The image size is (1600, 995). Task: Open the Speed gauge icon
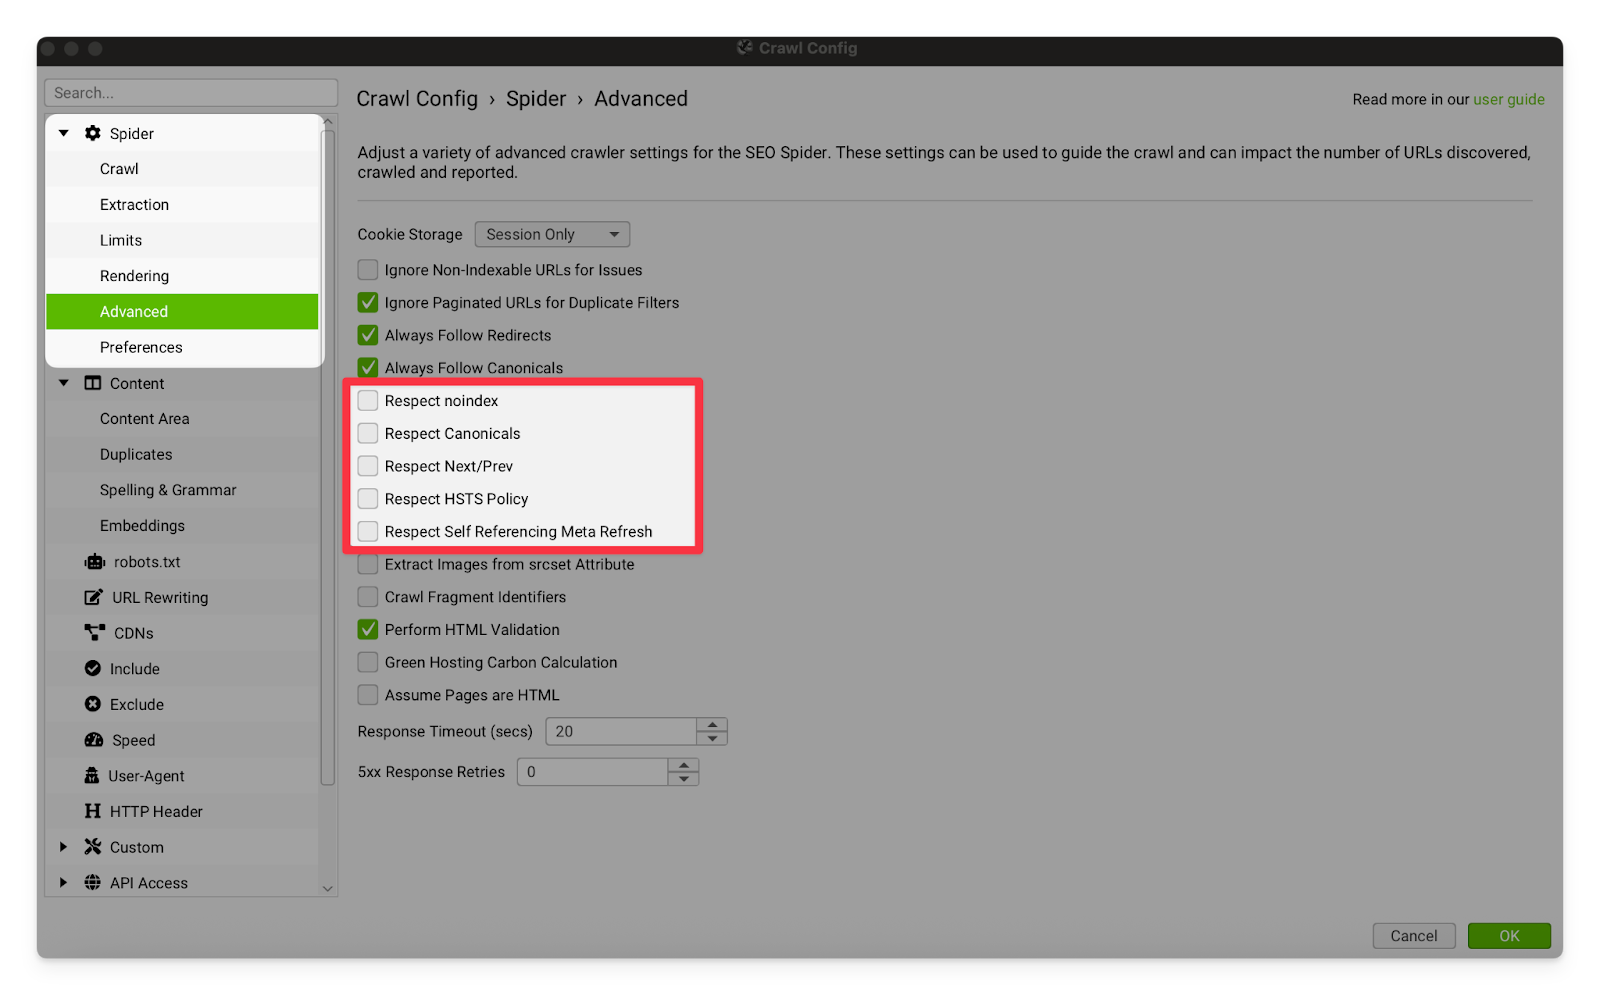(x=94, y=740)
